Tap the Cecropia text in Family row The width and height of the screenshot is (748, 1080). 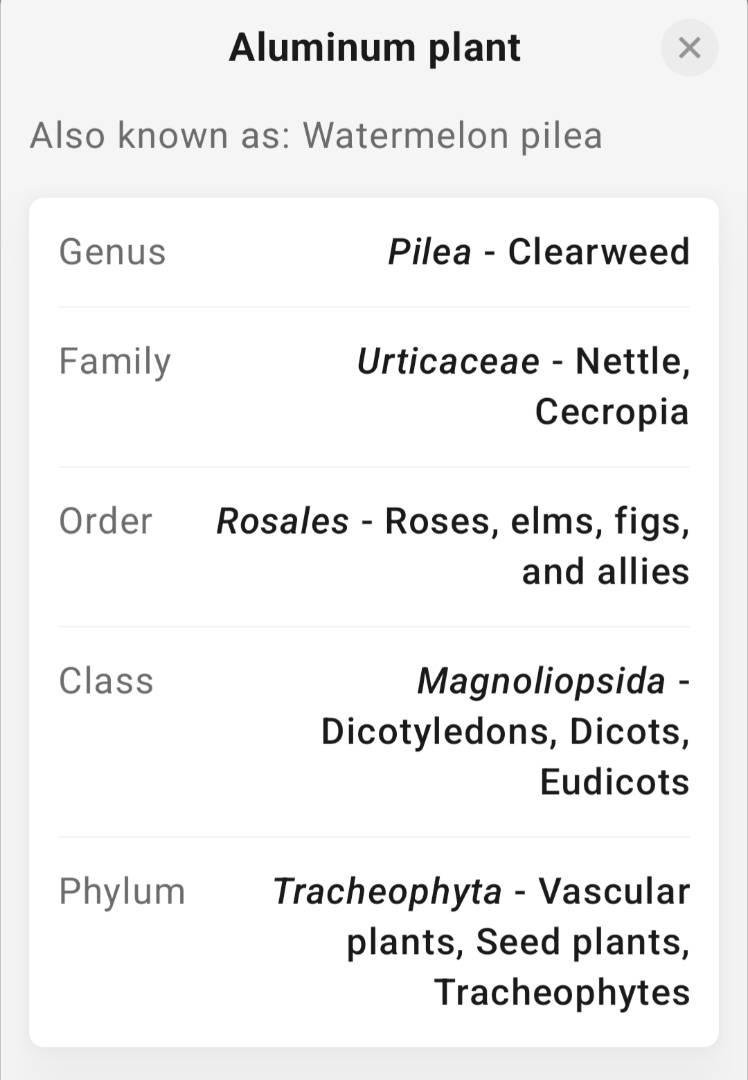coord(611,411)
